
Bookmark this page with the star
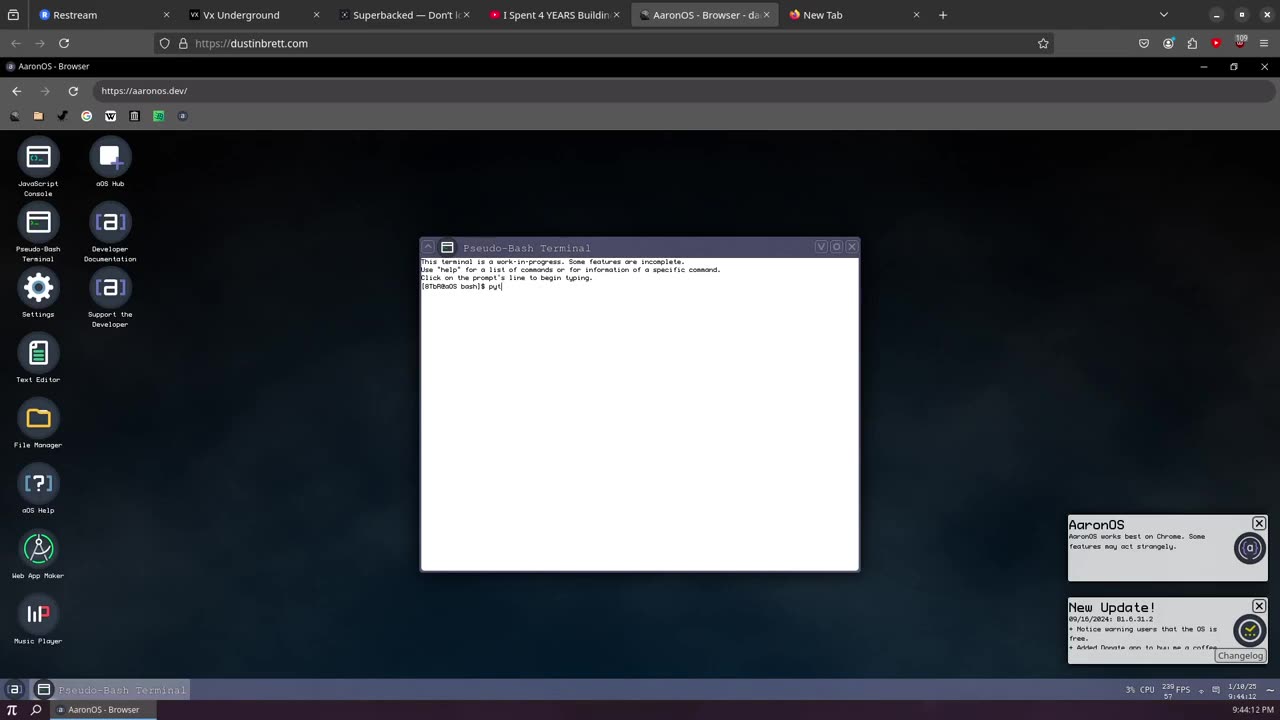pos(1043,43)
